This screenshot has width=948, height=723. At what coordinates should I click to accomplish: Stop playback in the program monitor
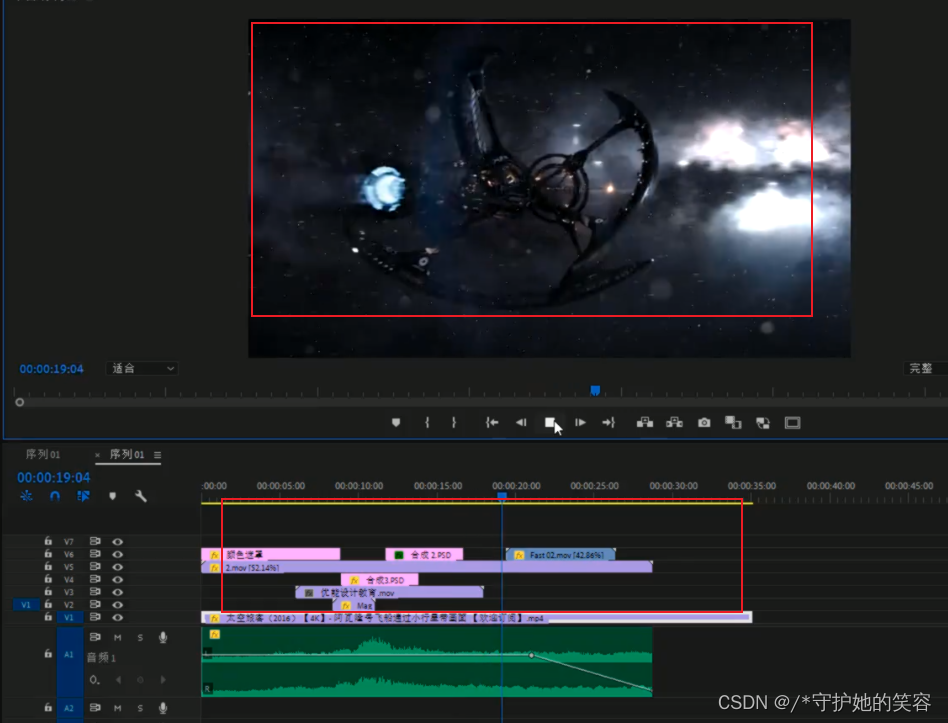(x=550, y=423)
